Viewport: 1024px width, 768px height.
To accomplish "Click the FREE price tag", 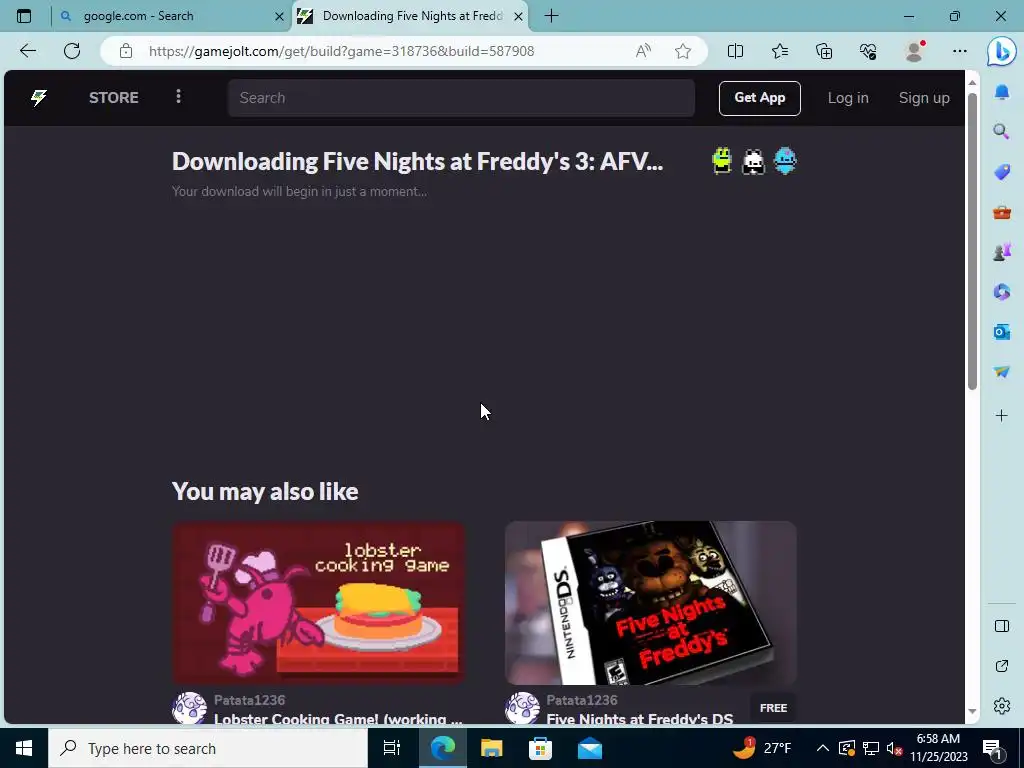I will [x=773, y=708].
